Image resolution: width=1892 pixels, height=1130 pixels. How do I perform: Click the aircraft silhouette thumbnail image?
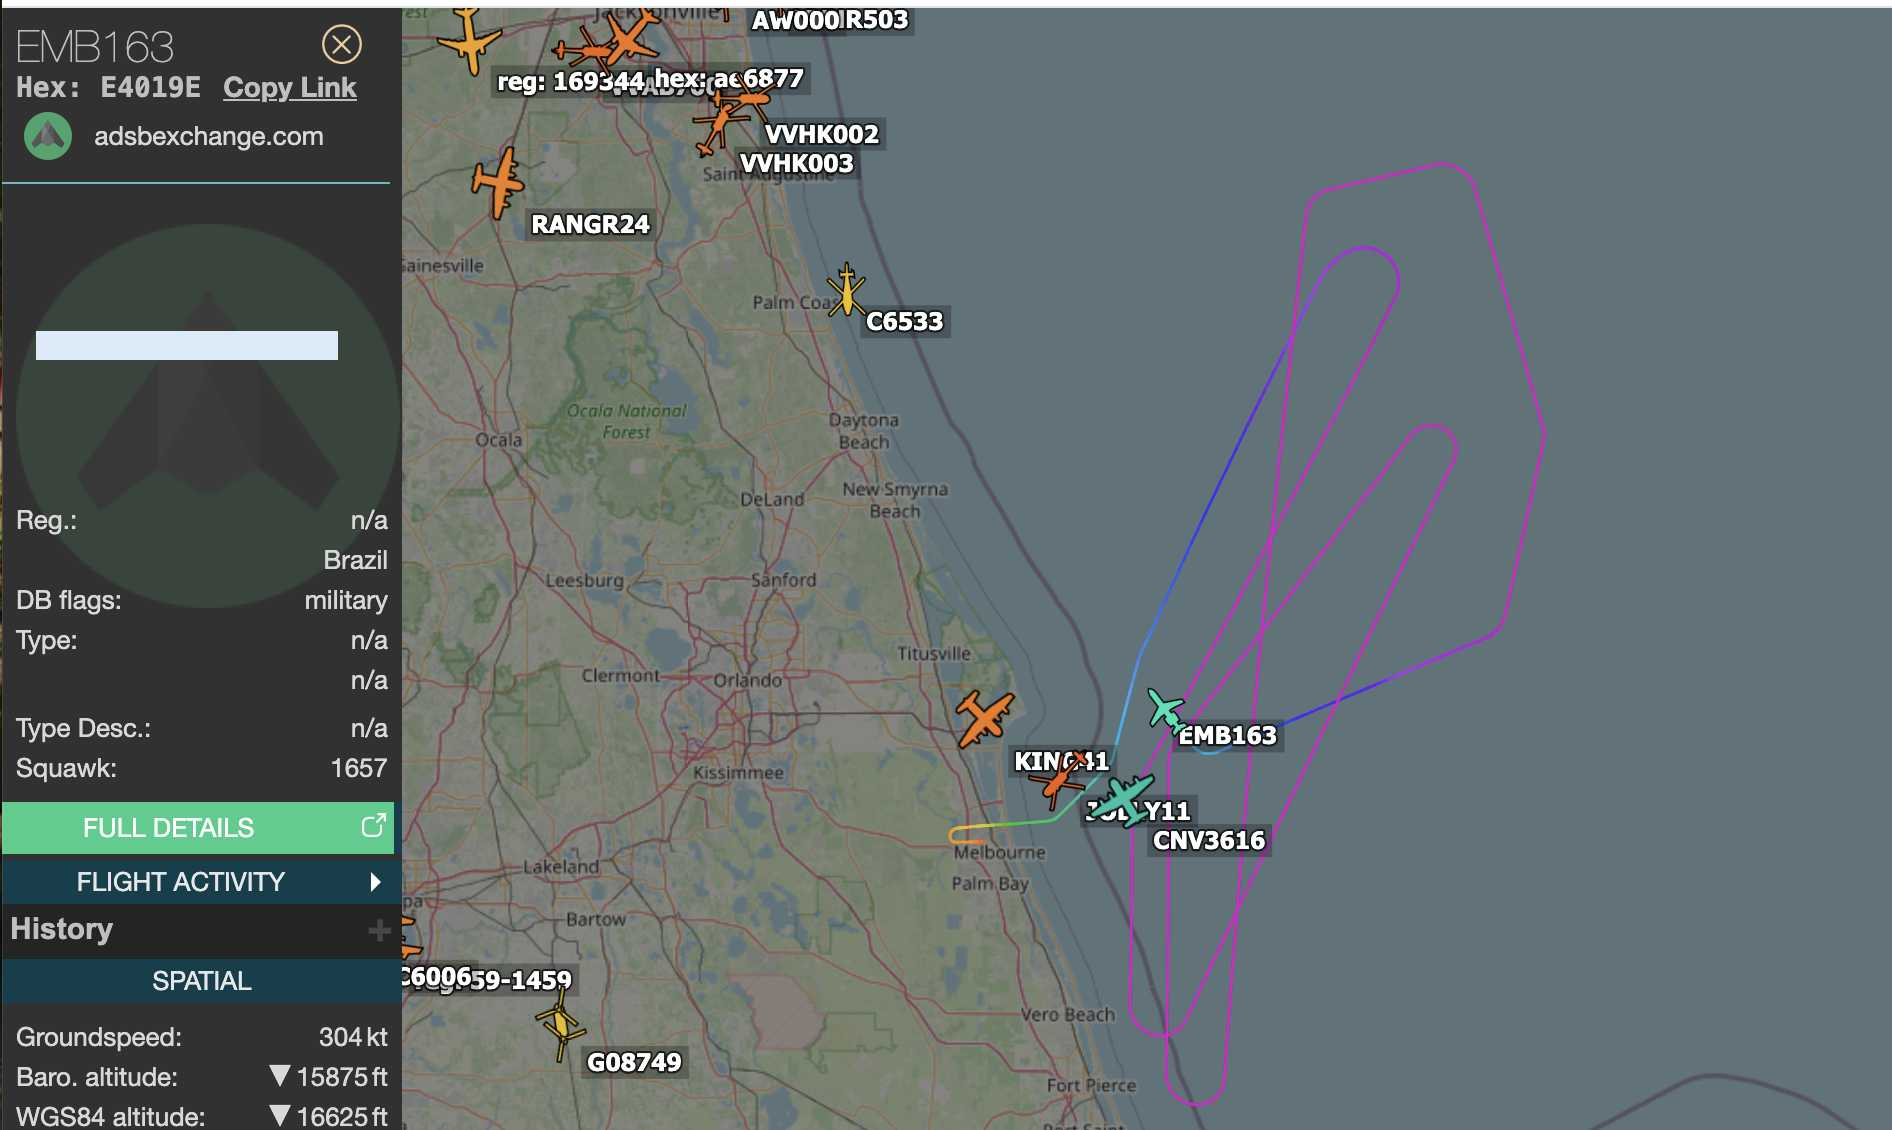(x=208, y=415)
